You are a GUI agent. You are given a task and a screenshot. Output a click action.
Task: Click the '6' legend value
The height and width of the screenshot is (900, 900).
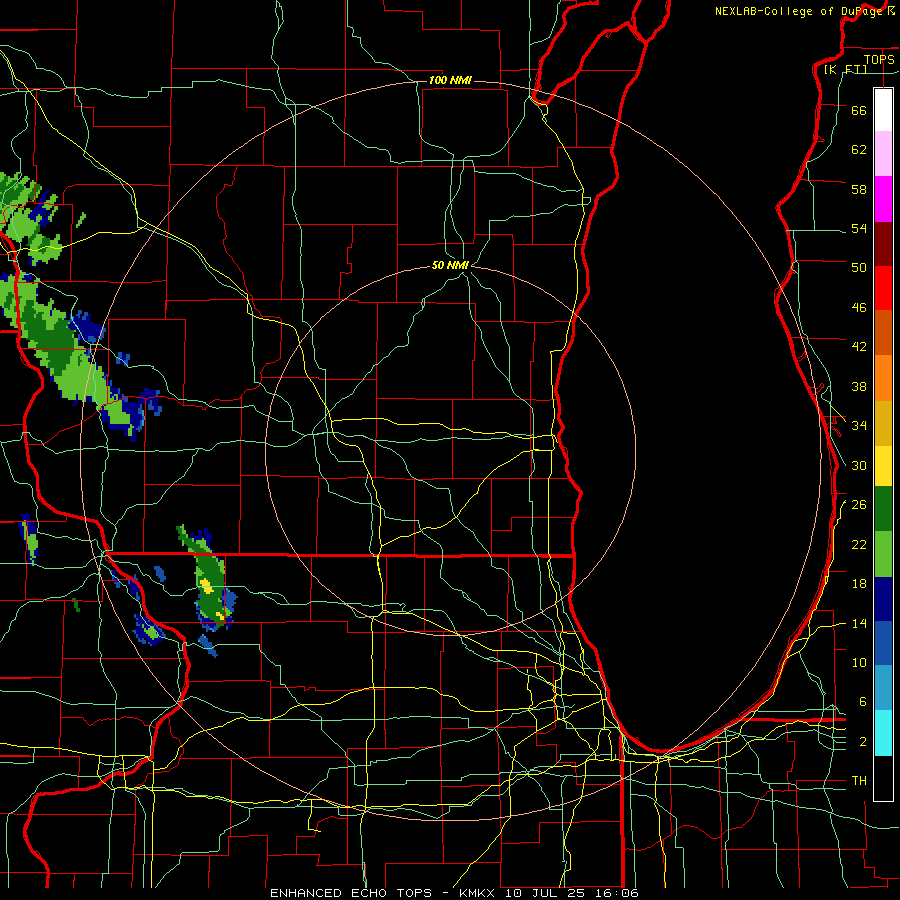[x=863, y=701]
